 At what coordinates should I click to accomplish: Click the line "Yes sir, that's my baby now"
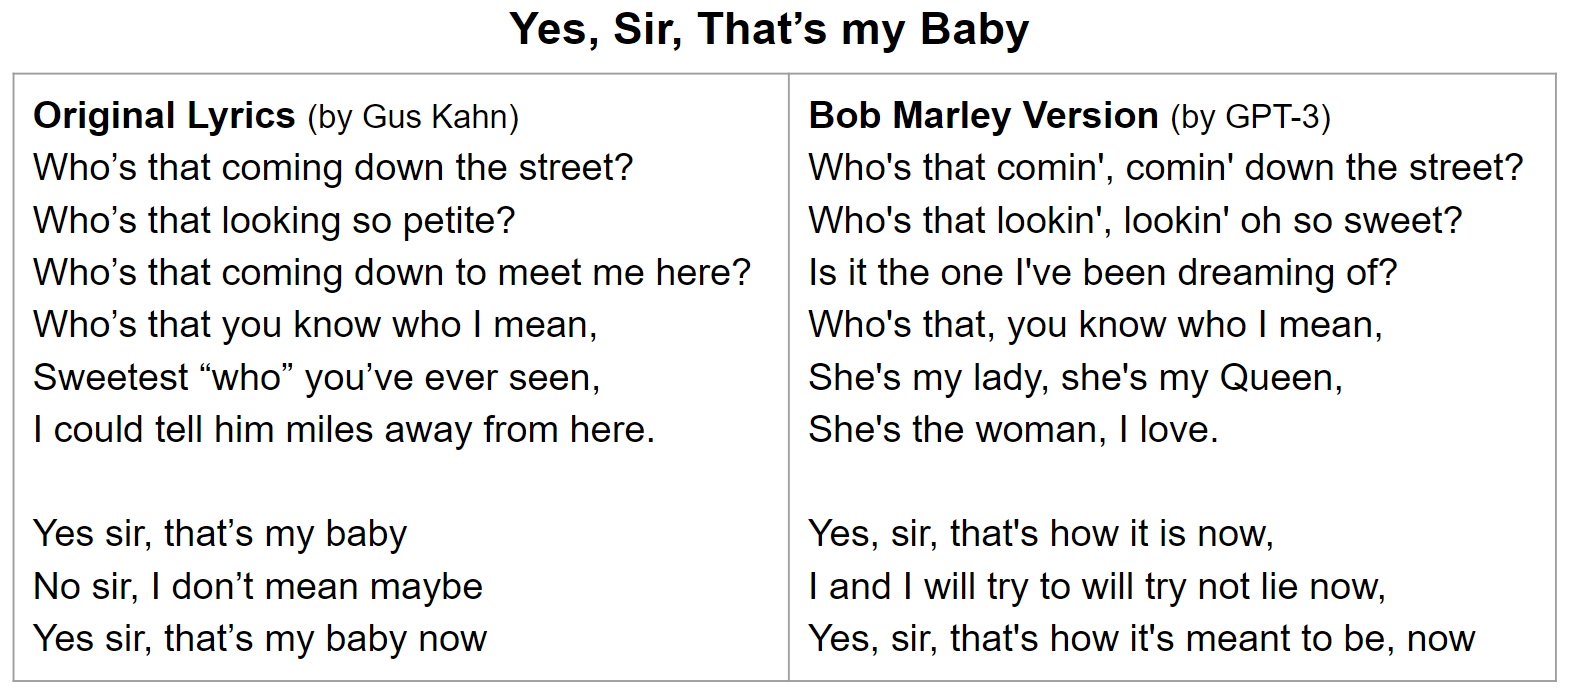260,639
